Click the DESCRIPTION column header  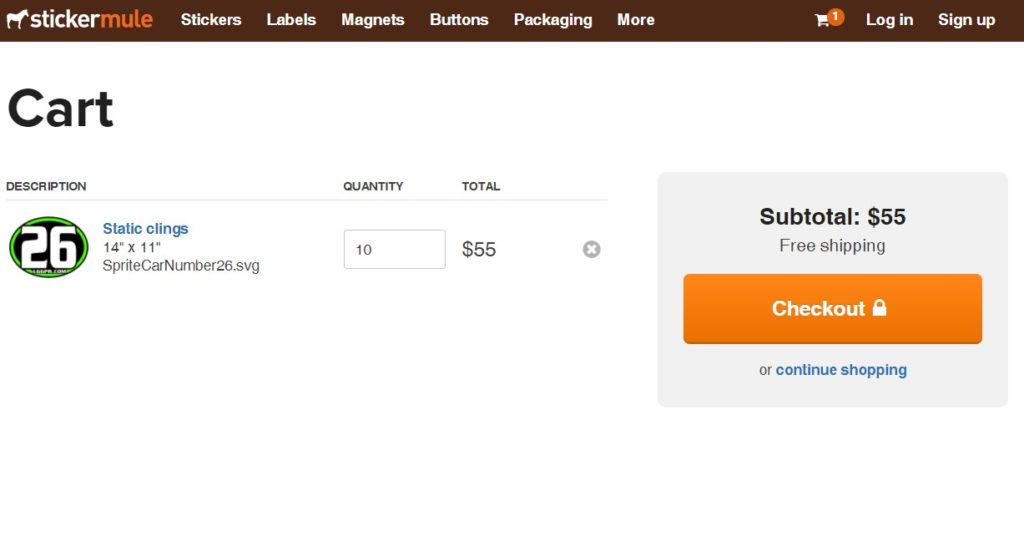pyautogui.click(x=46, y=187)
